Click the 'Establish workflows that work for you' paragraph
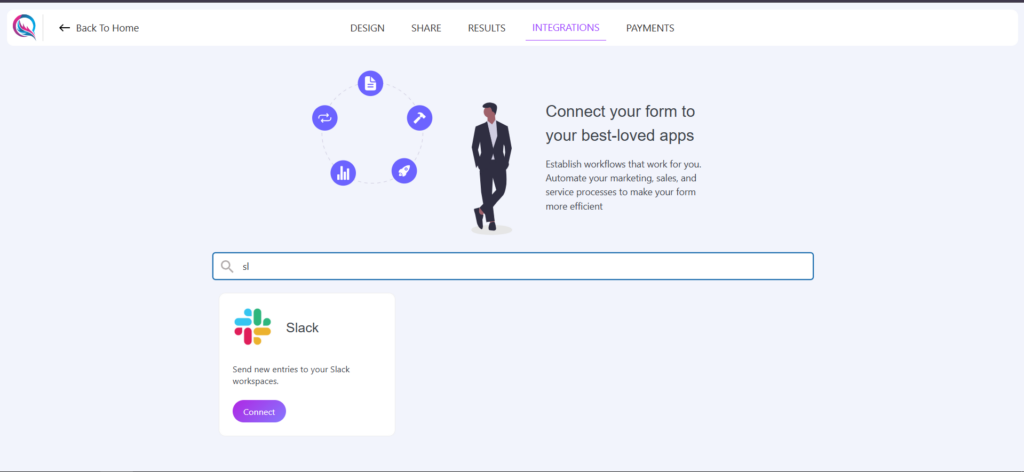 [624, 185]
